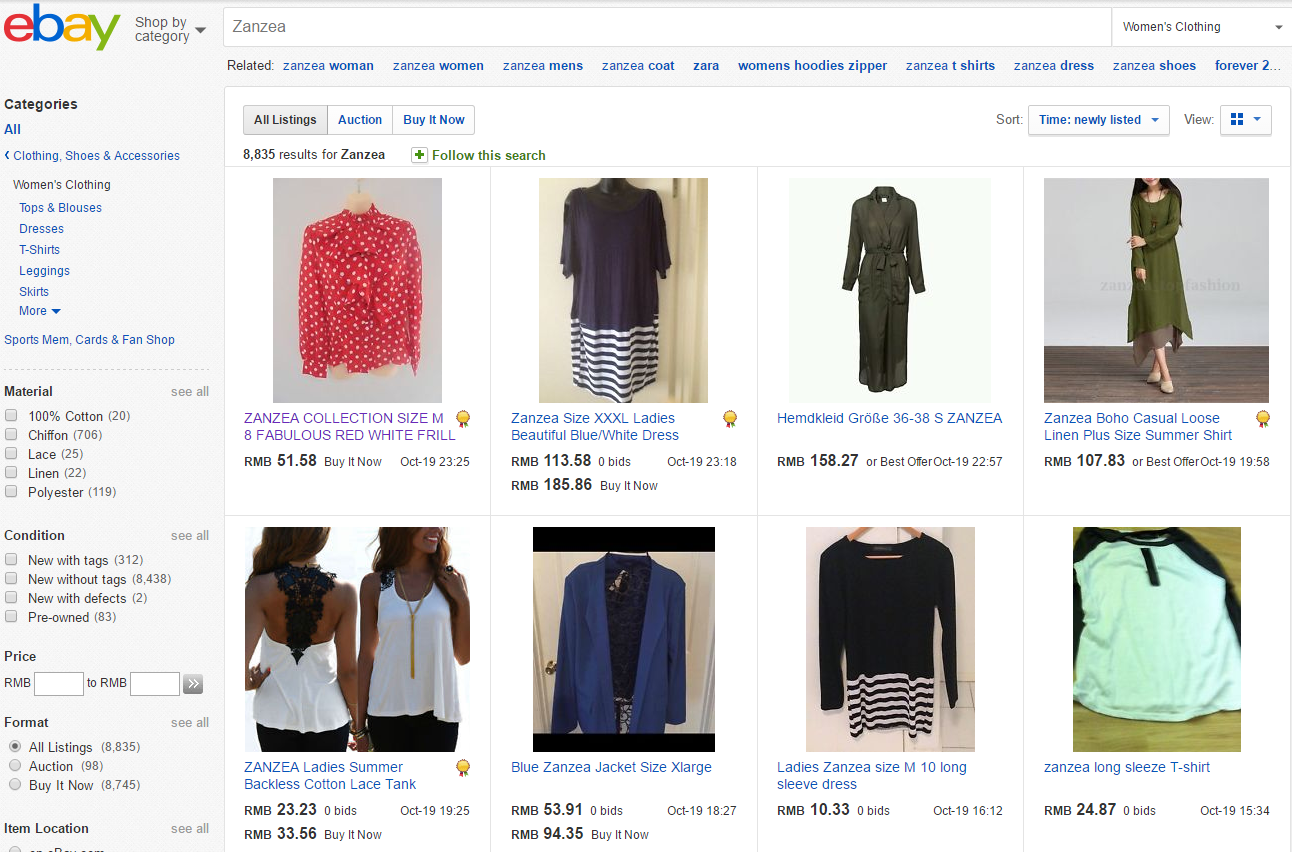Click the eBay logo
Viewport: 1292px width, 852px height.
point(62,27)
